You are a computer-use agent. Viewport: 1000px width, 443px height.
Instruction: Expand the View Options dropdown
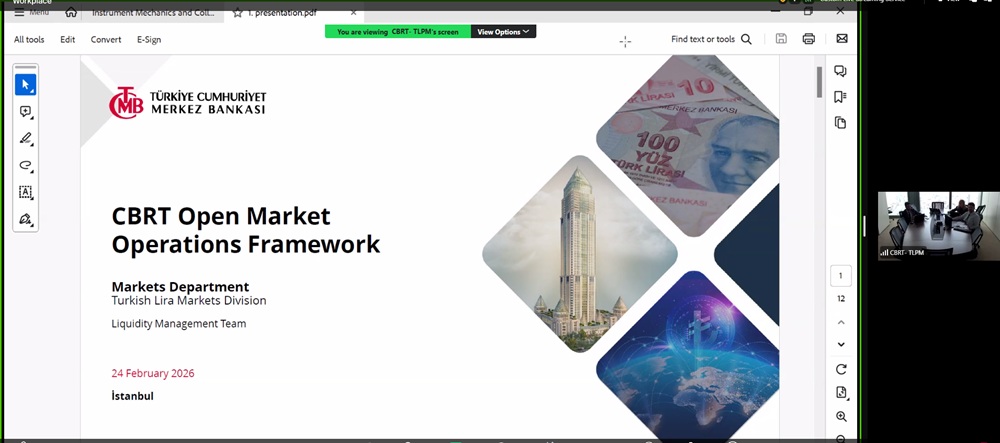pyautogui.click(x=503, y=32)
